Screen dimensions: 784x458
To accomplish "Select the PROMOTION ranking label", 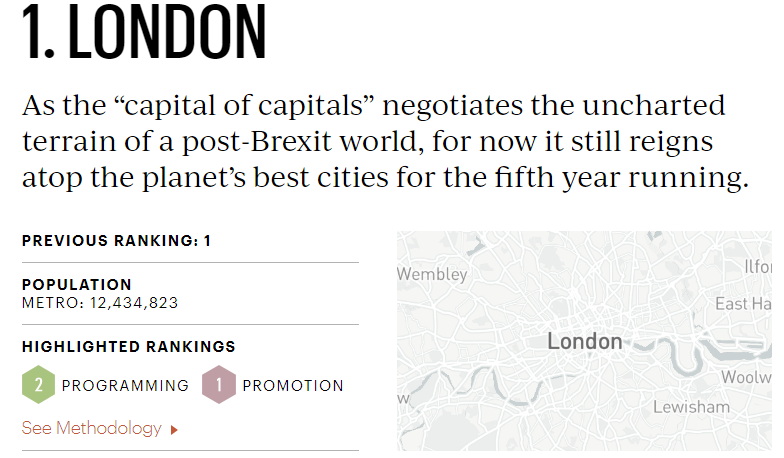I will click(x=293, y=386).
